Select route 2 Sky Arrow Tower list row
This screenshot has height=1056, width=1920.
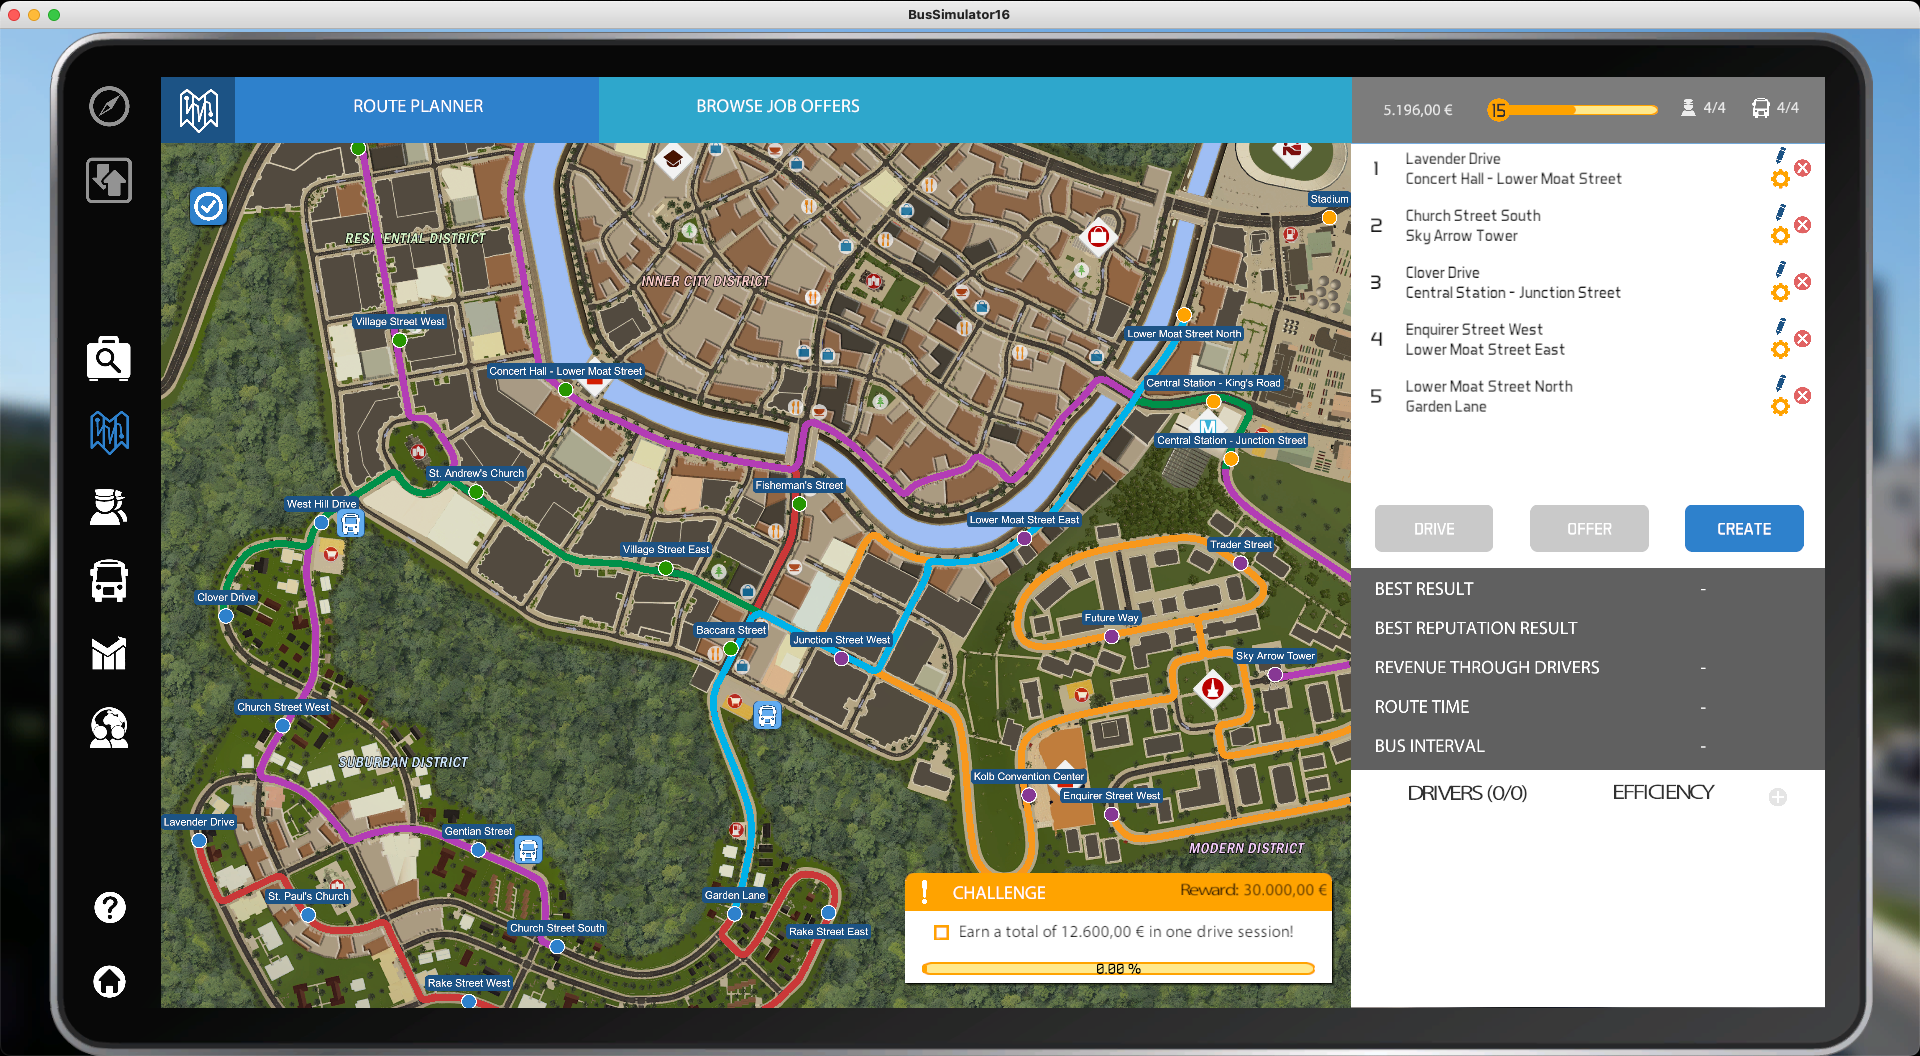click(x=1588, y=225)
